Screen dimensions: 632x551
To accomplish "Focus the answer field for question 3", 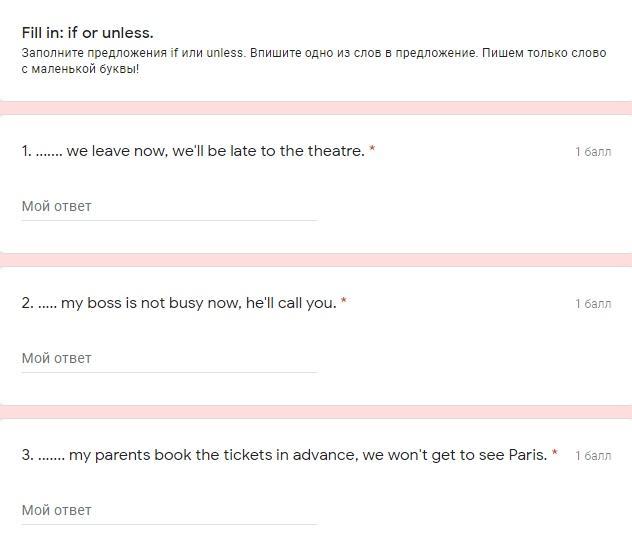I will pyautogui.click(x=169, y=511).
